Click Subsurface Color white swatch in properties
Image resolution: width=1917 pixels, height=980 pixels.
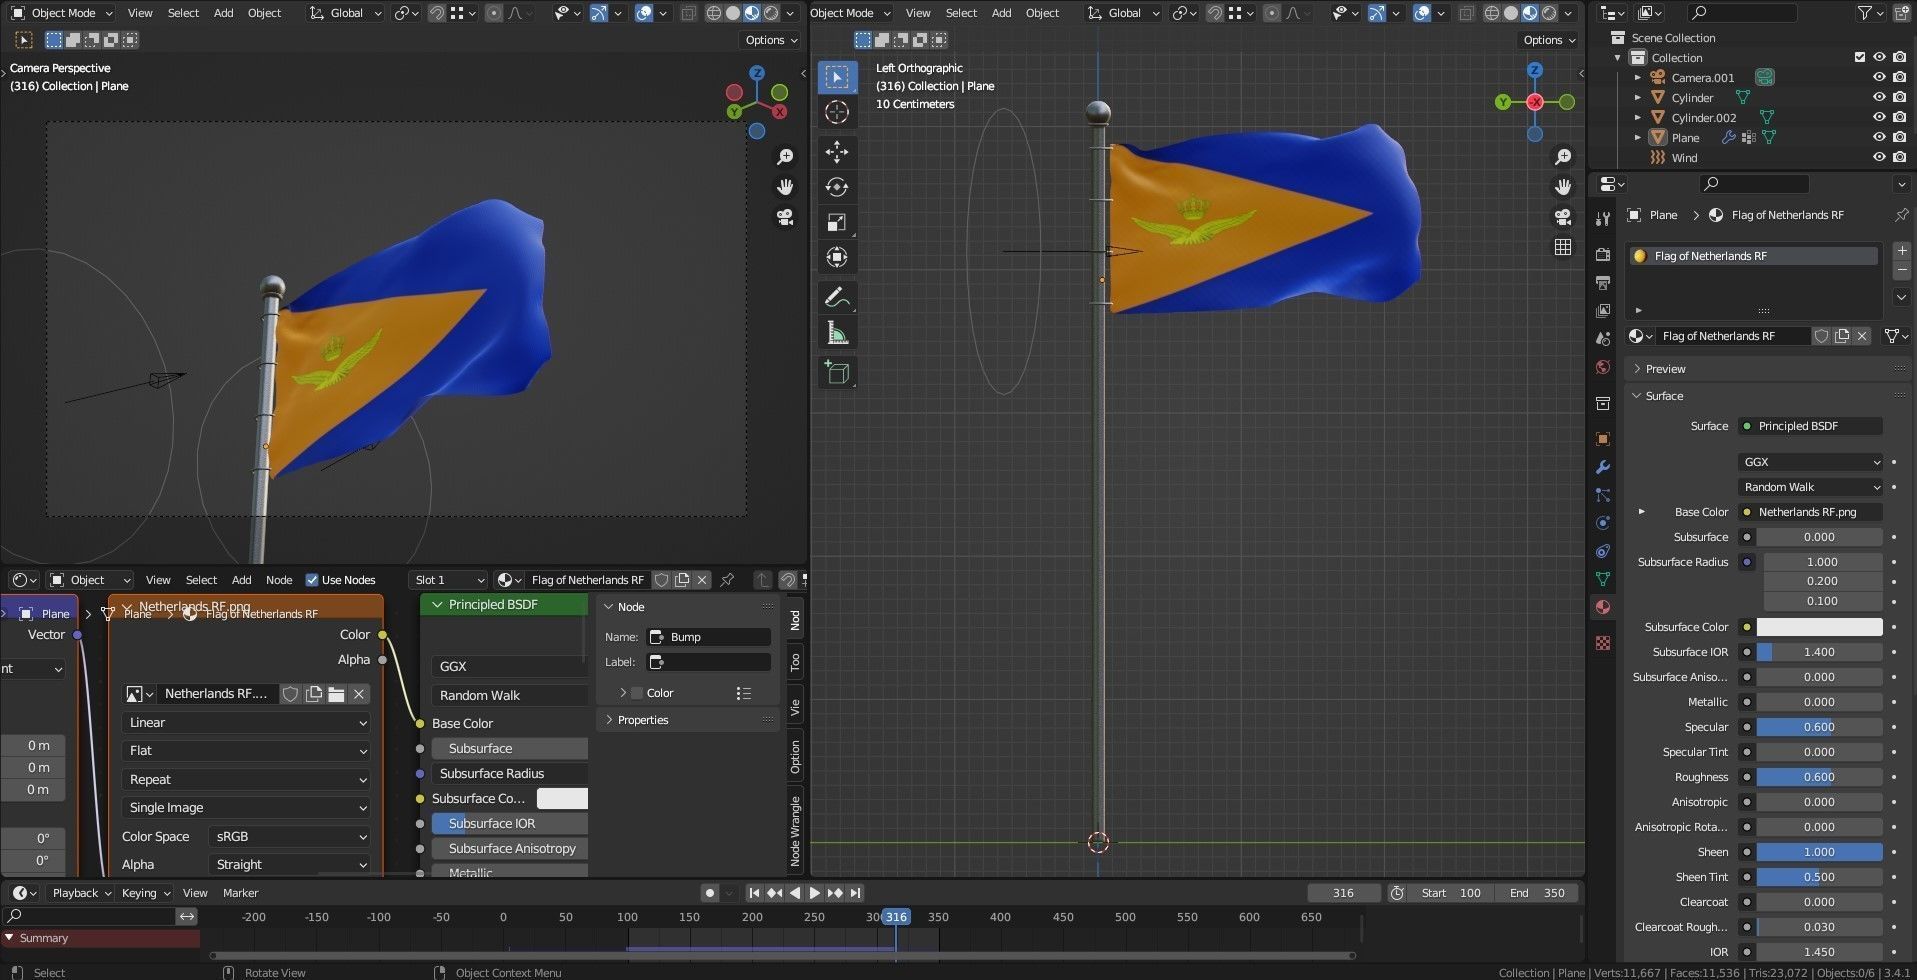coord(1819,627)
